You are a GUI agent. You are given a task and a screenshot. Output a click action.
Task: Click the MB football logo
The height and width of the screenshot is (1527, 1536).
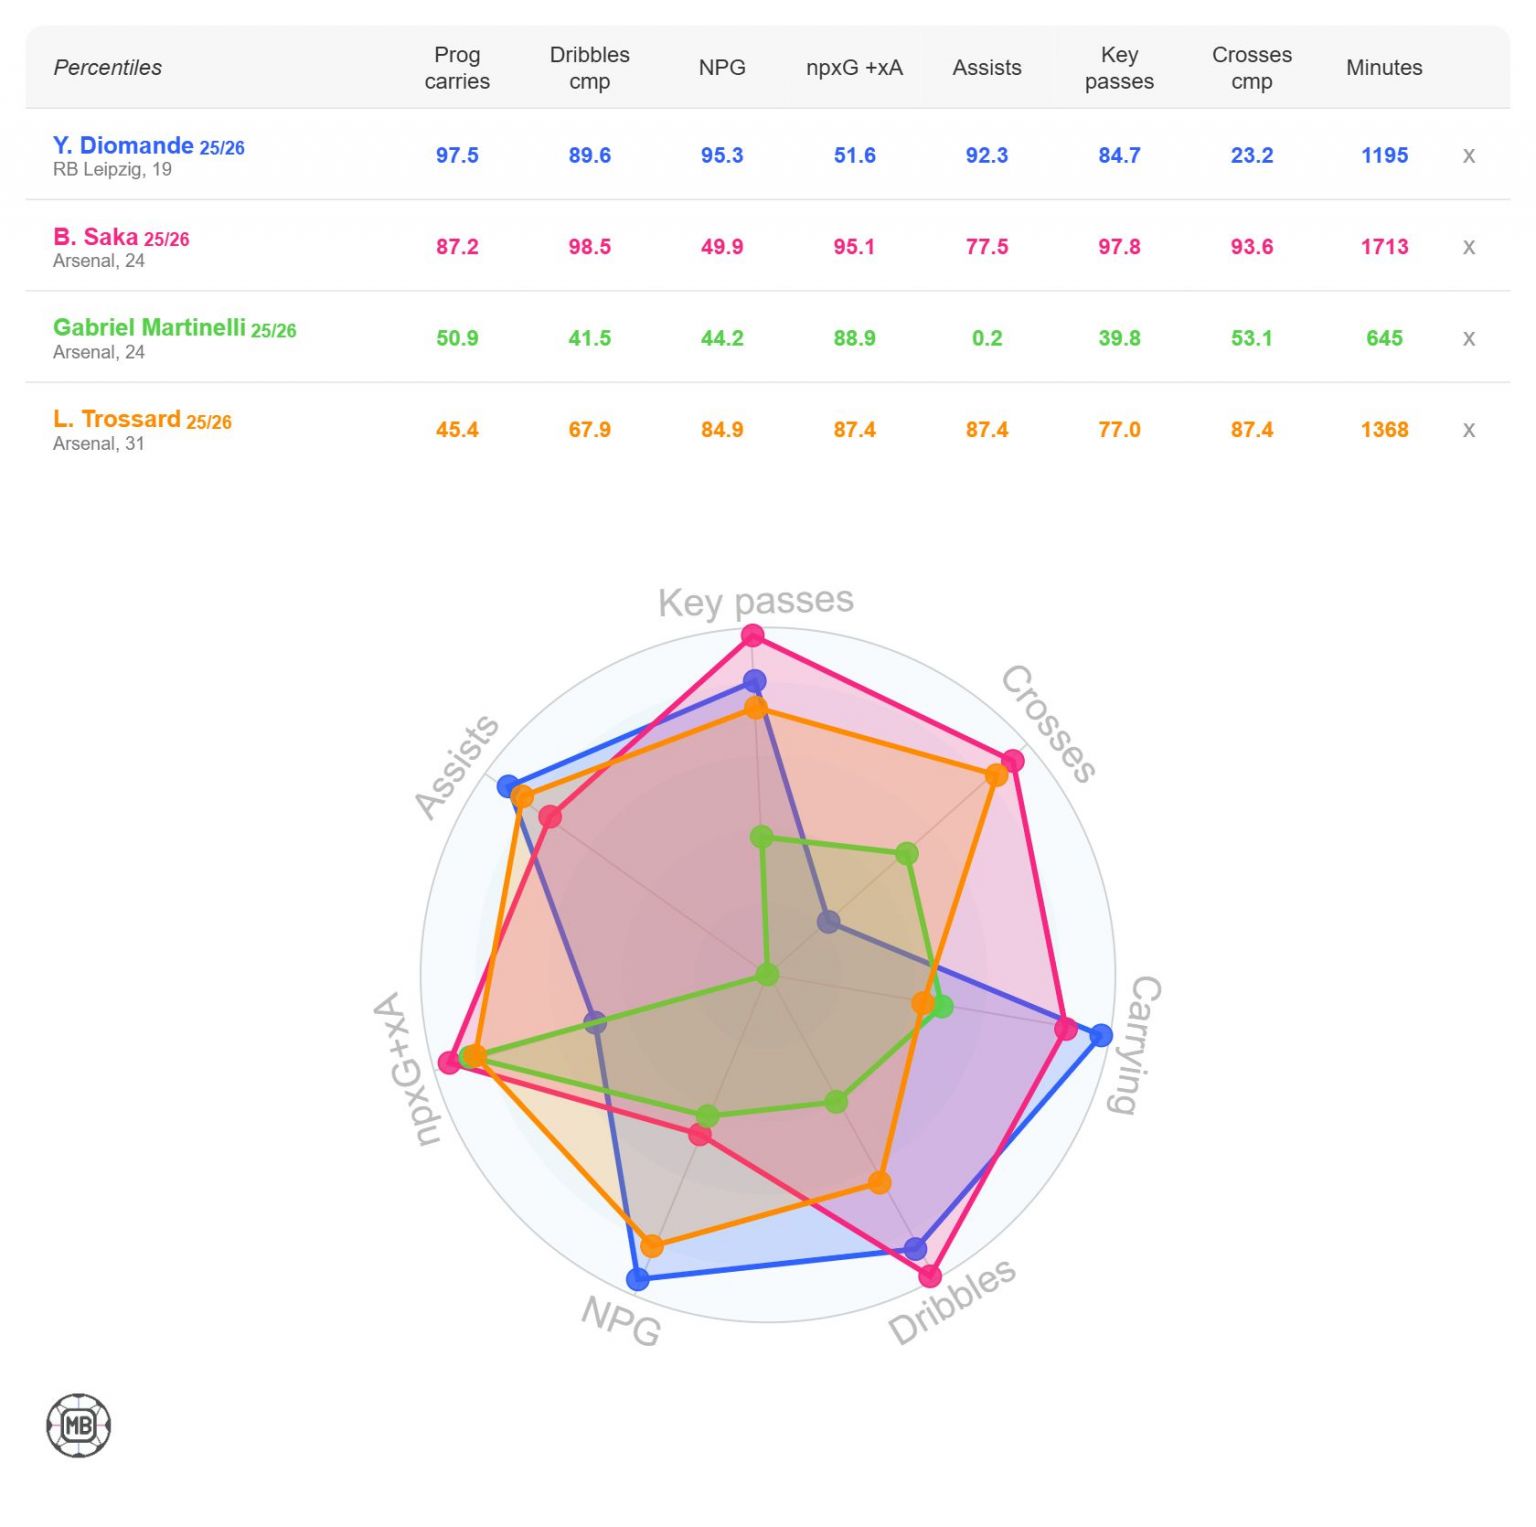click(78, 1425)
